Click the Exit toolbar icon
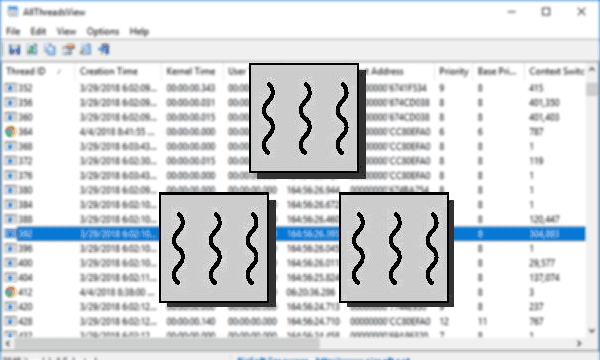Screen dimensions: 600x360 pyautogui.click(x=104, y=49)
